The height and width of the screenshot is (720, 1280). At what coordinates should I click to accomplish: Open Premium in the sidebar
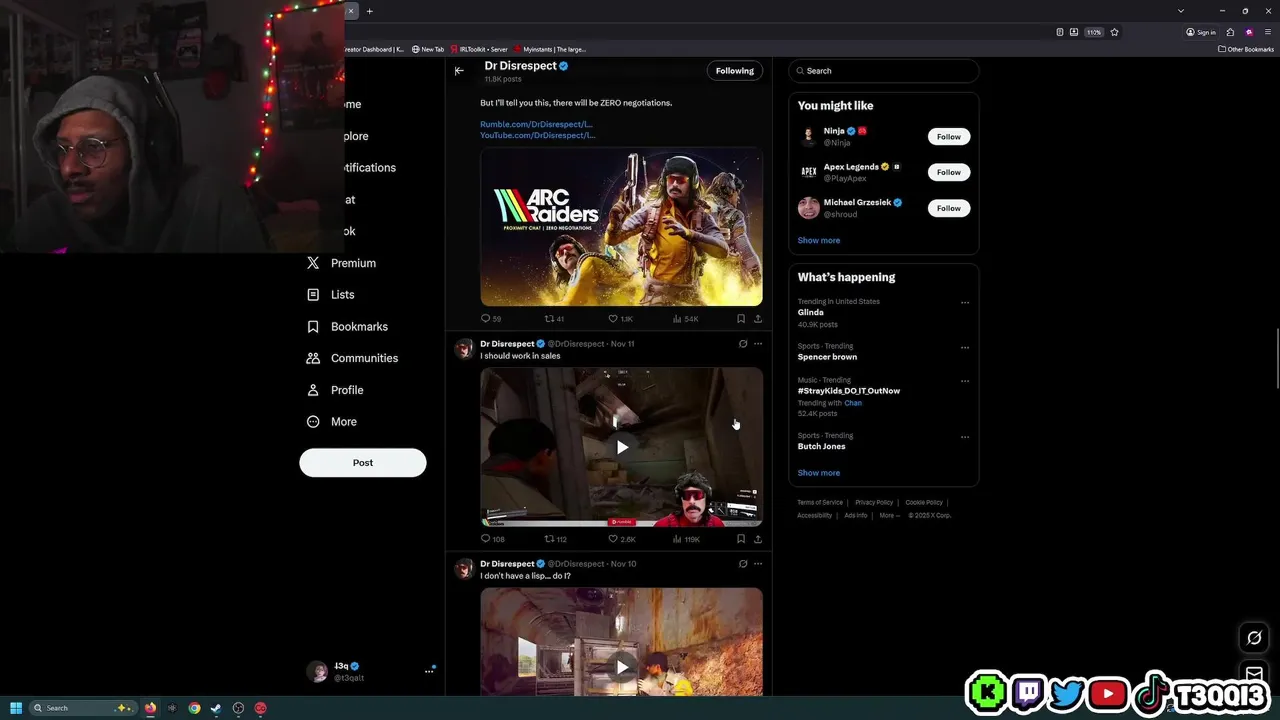point(341,263)
